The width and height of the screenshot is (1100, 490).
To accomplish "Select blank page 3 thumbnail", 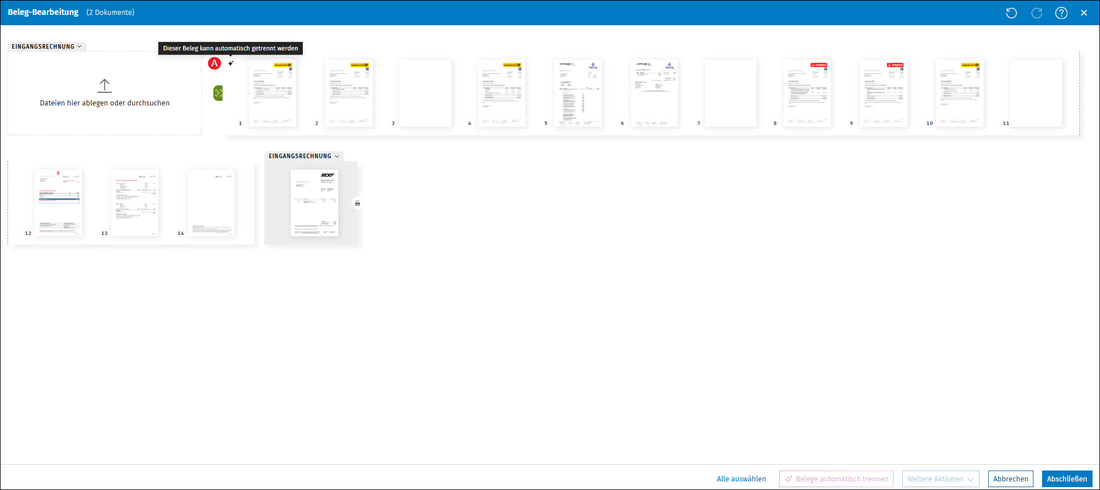I will click(425, 93).
